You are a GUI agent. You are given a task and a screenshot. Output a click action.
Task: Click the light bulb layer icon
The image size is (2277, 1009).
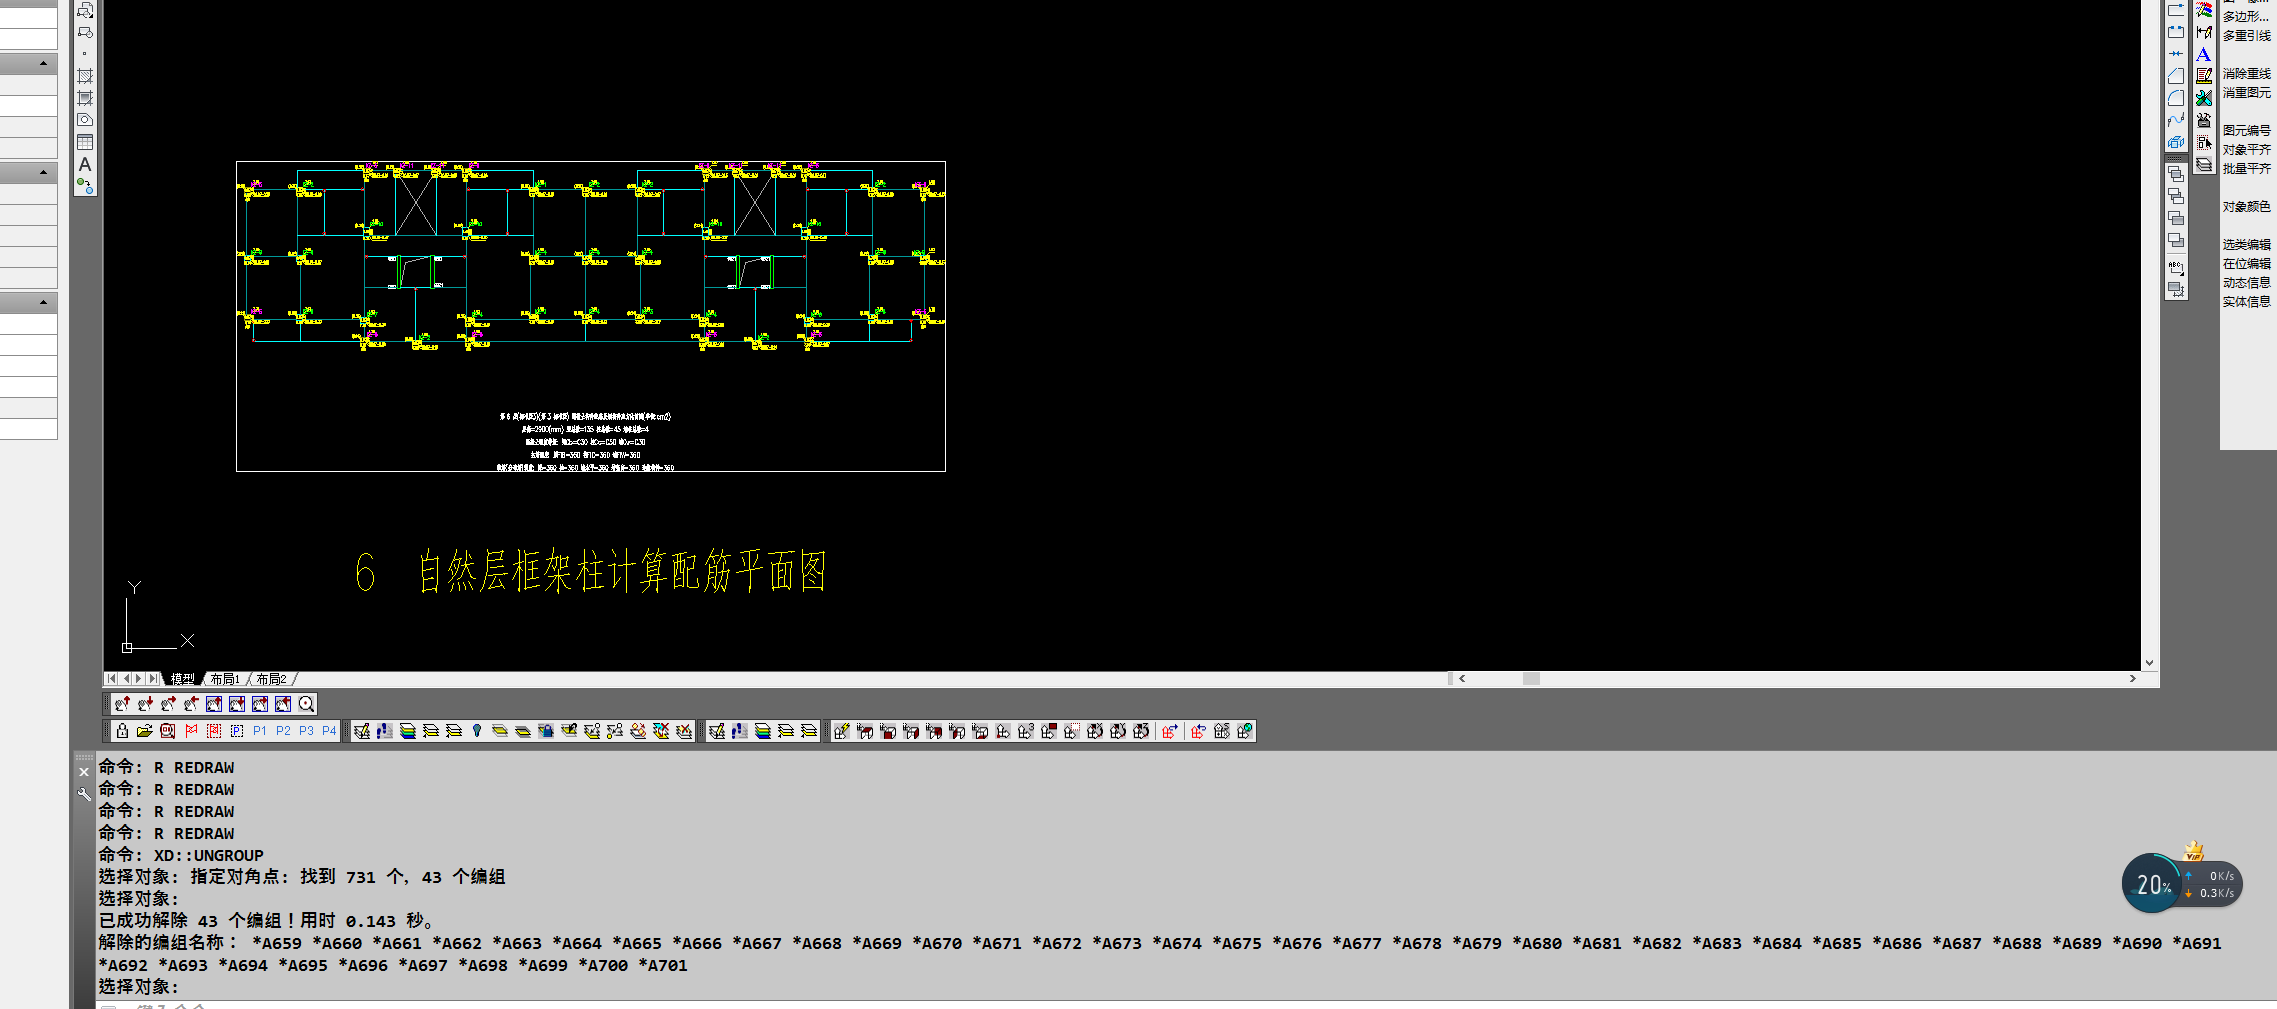(x=477, y=731)
